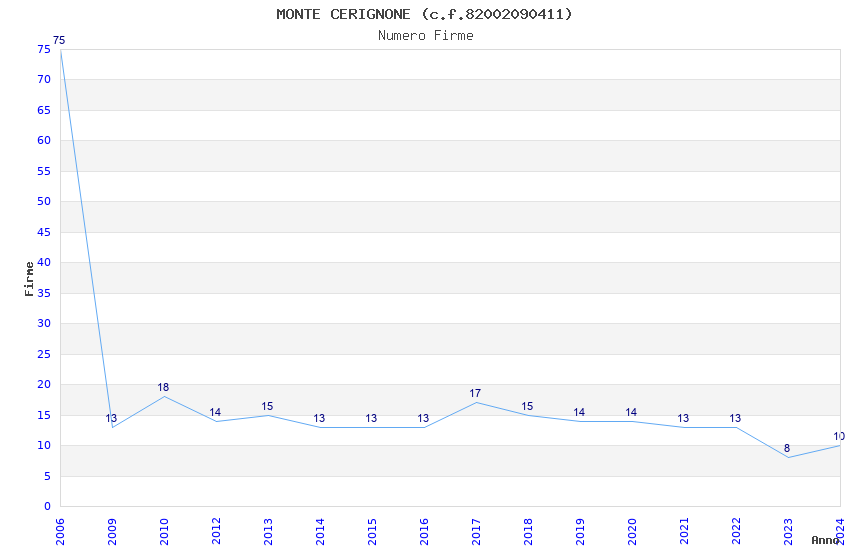850x550 pixels.
Task: Select the 2021 year label on the x-axis
Action: point(685,532)
